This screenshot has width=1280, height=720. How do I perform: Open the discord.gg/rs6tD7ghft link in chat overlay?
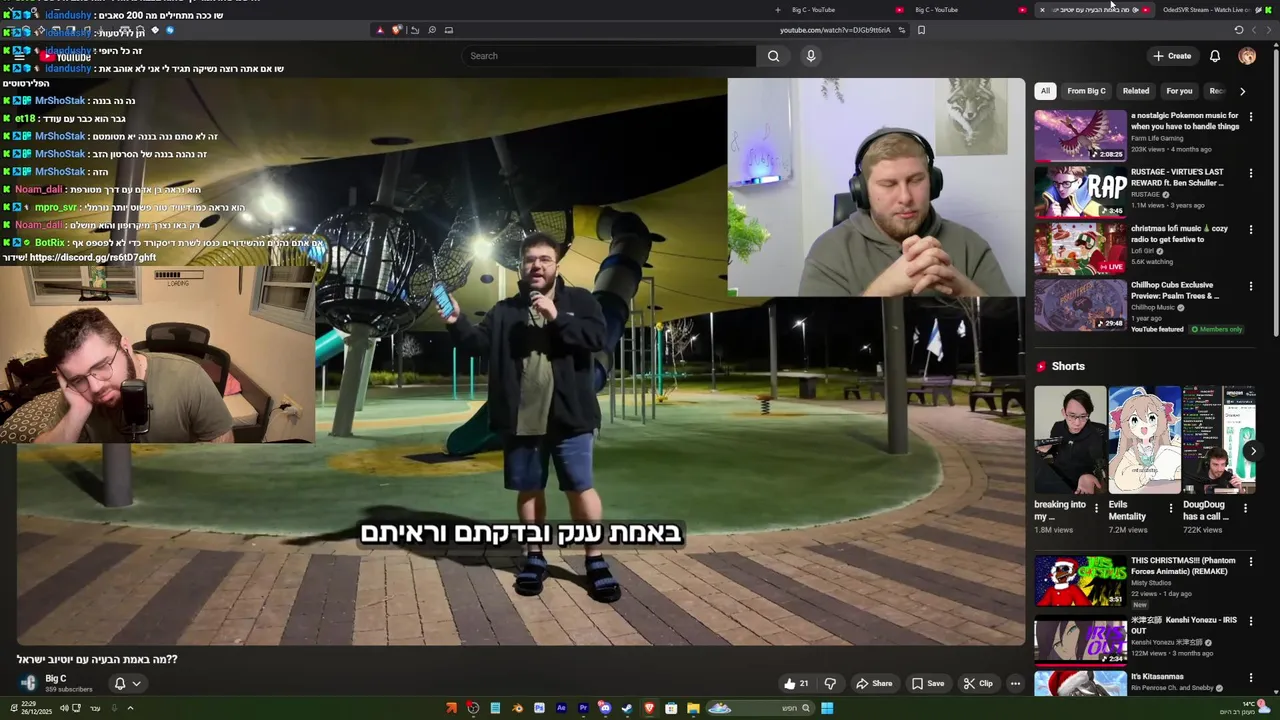93,257
